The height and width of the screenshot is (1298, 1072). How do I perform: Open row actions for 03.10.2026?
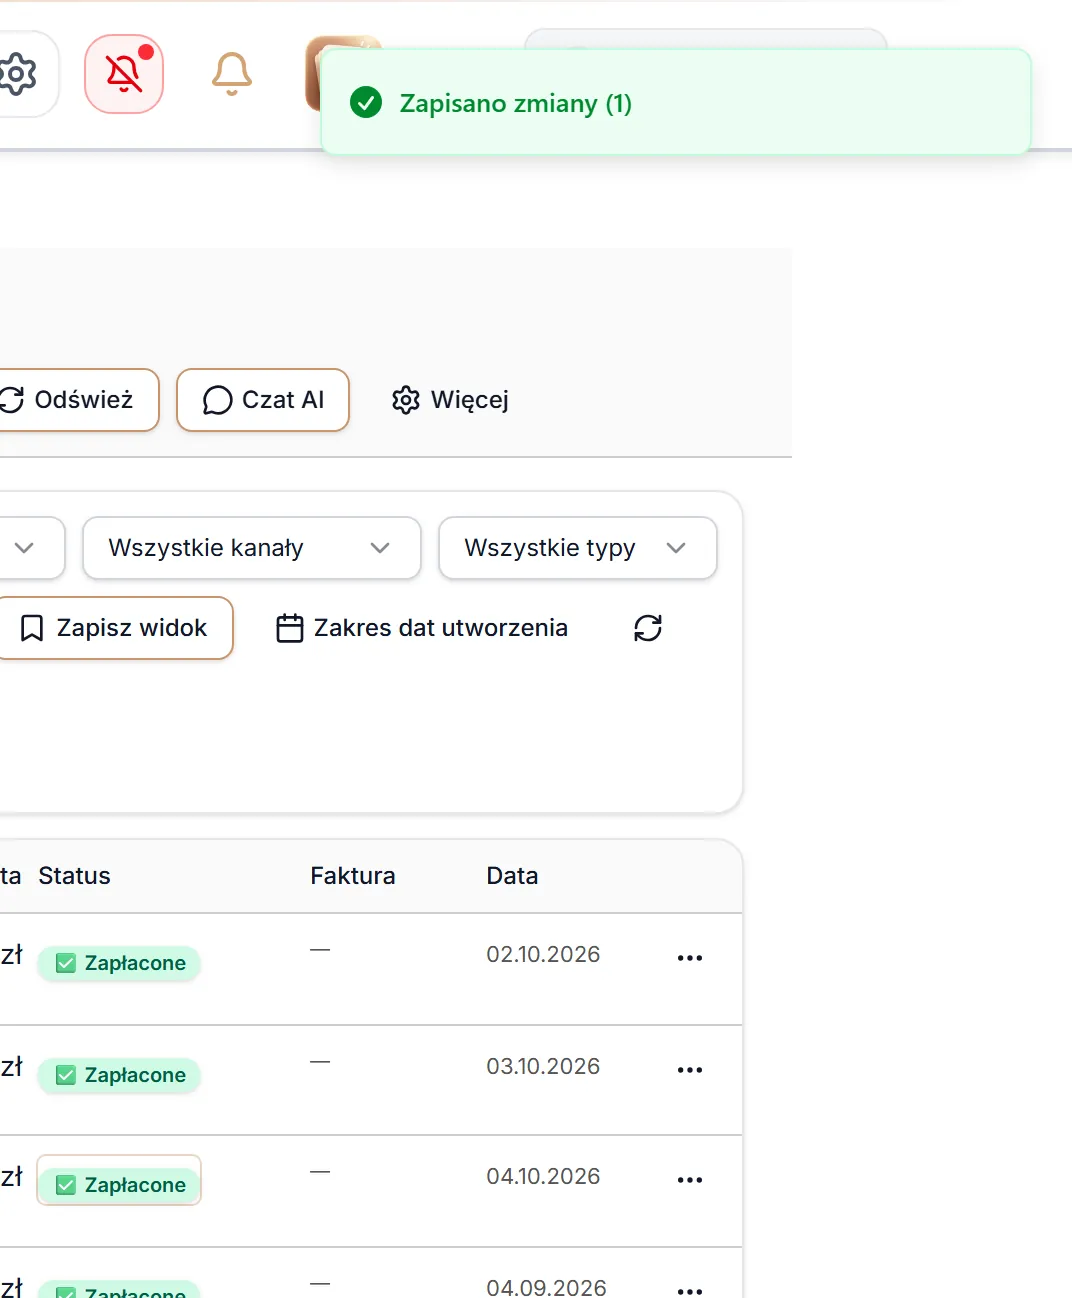(x=690, y=1070)
